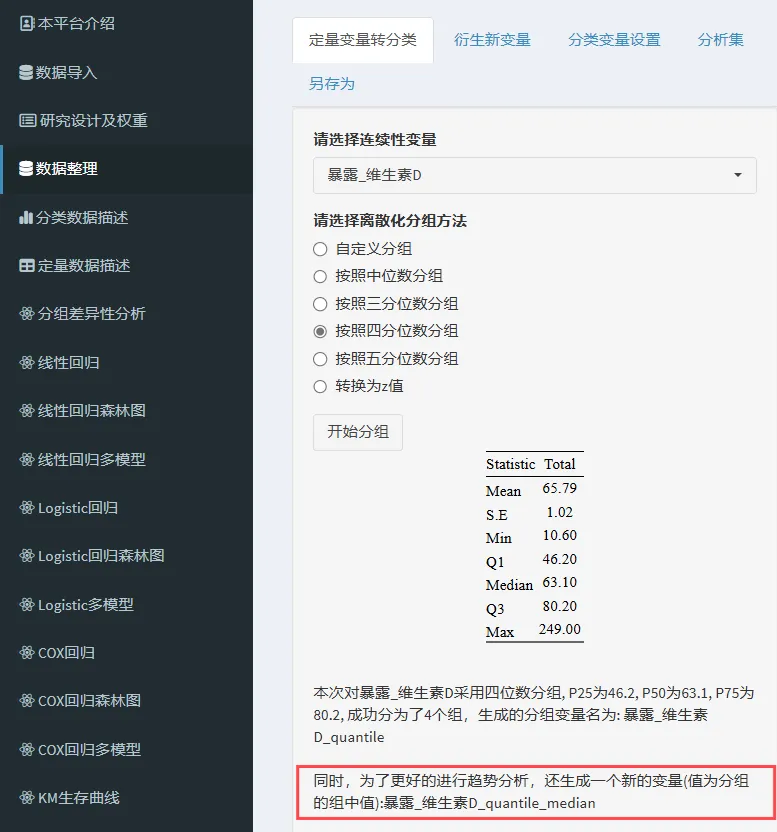The height and width of the screenshot is (832, 777).
Task: Choose 按照五分位数分组 radio option
Action: [x=320, y=359]
